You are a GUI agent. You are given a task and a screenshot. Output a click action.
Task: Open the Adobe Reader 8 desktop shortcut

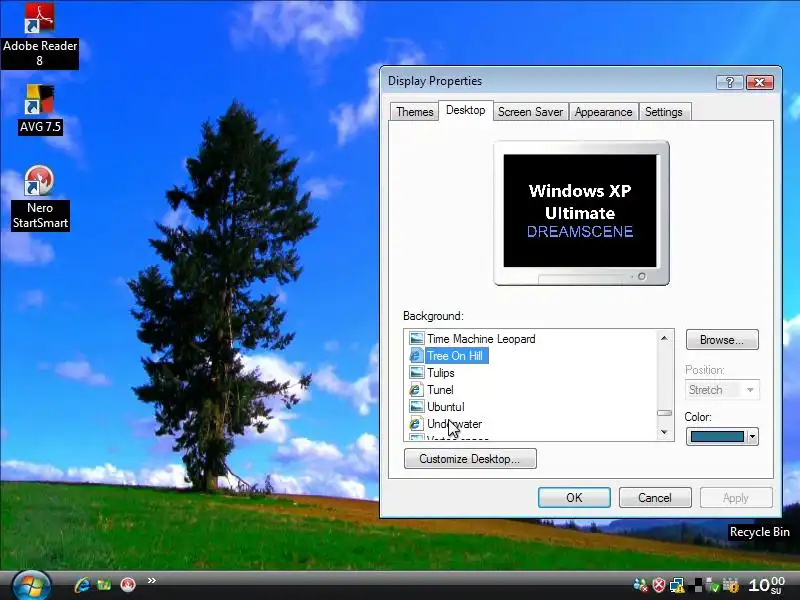[x=40, y=35]
